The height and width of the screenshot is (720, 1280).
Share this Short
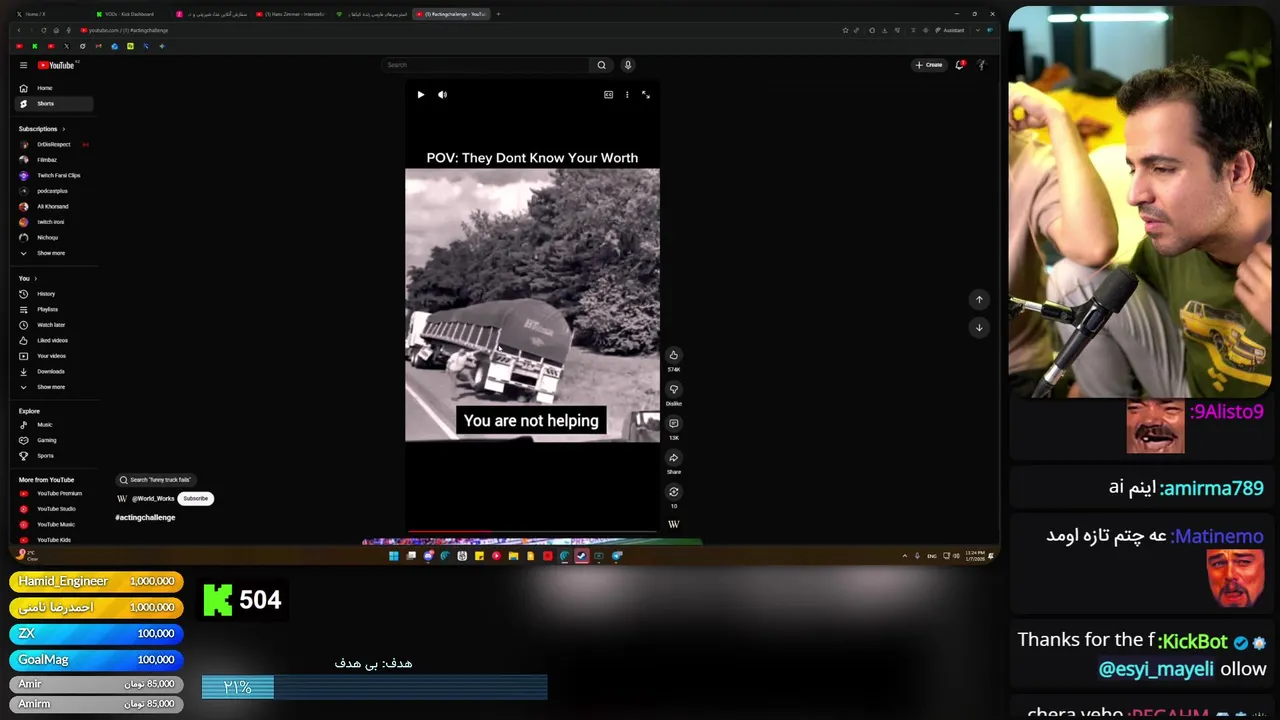(x=674, y=458)
